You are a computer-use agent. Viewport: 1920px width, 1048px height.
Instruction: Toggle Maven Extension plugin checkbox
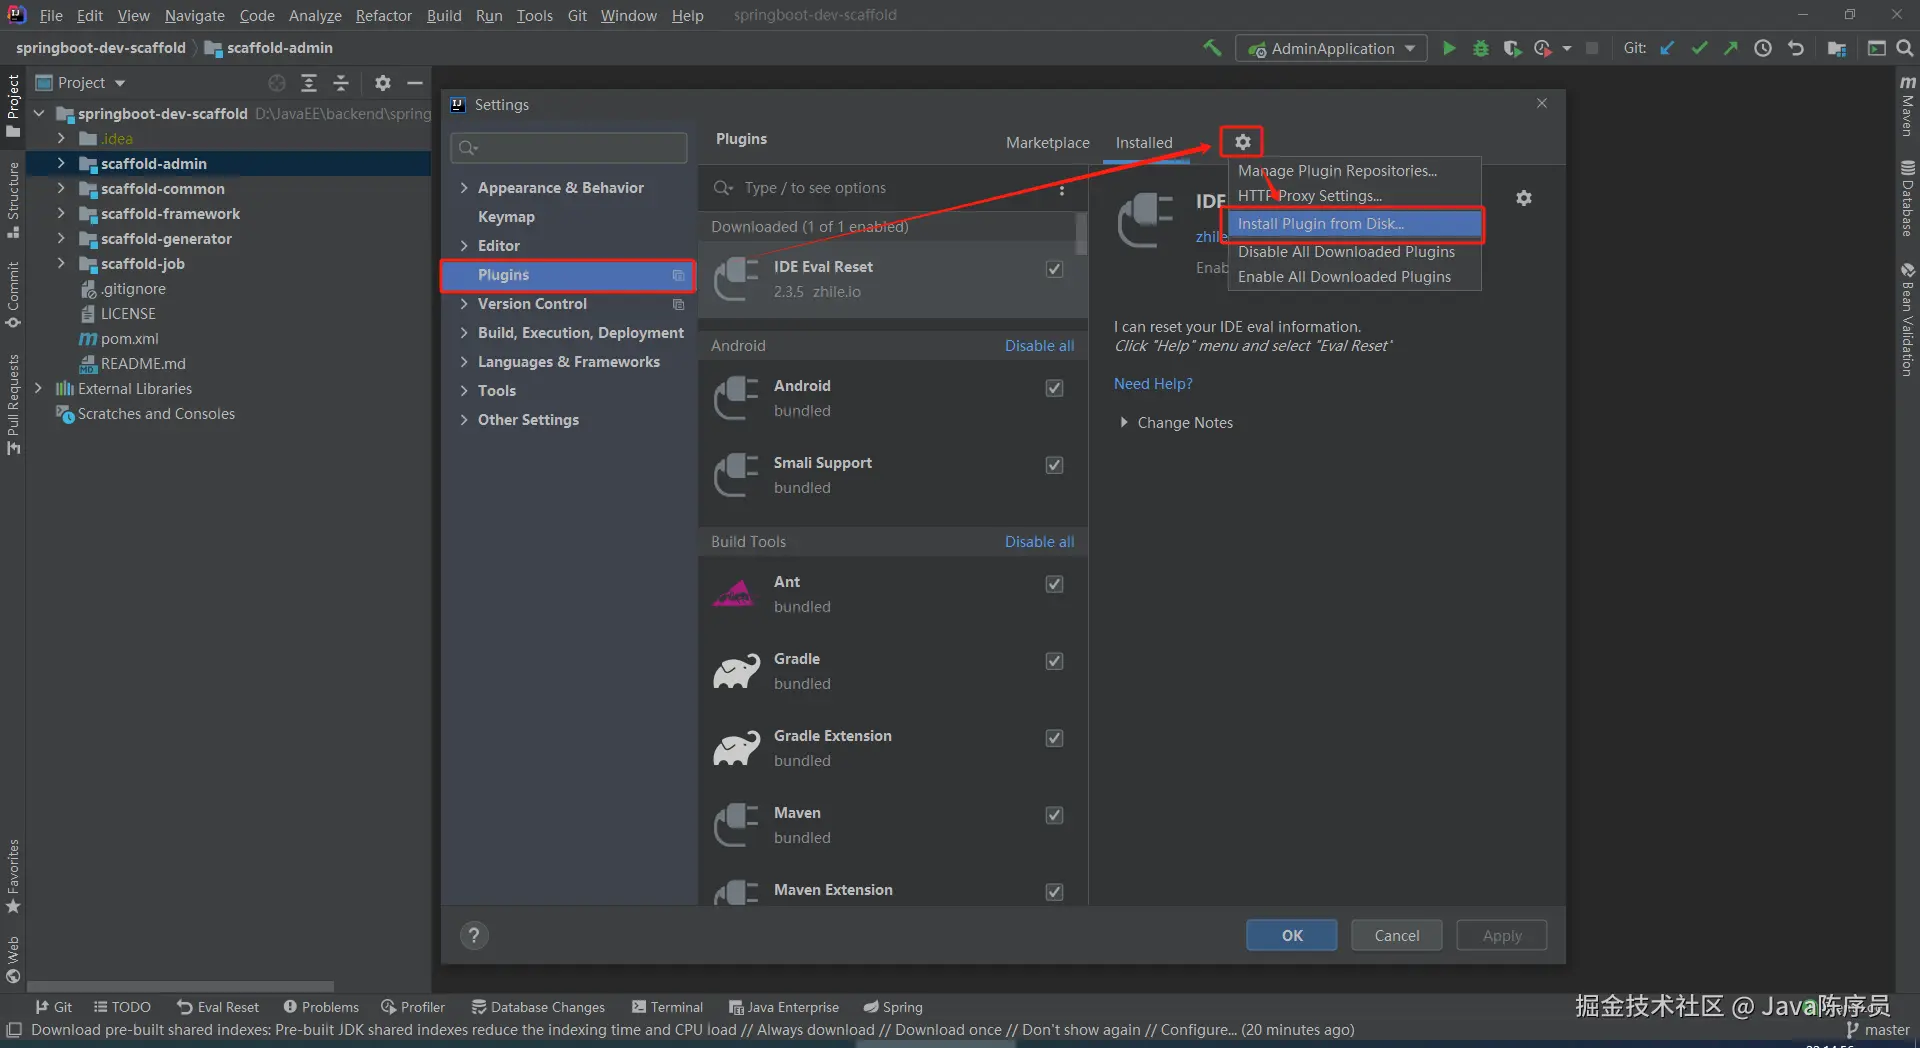coord(1054,892)
